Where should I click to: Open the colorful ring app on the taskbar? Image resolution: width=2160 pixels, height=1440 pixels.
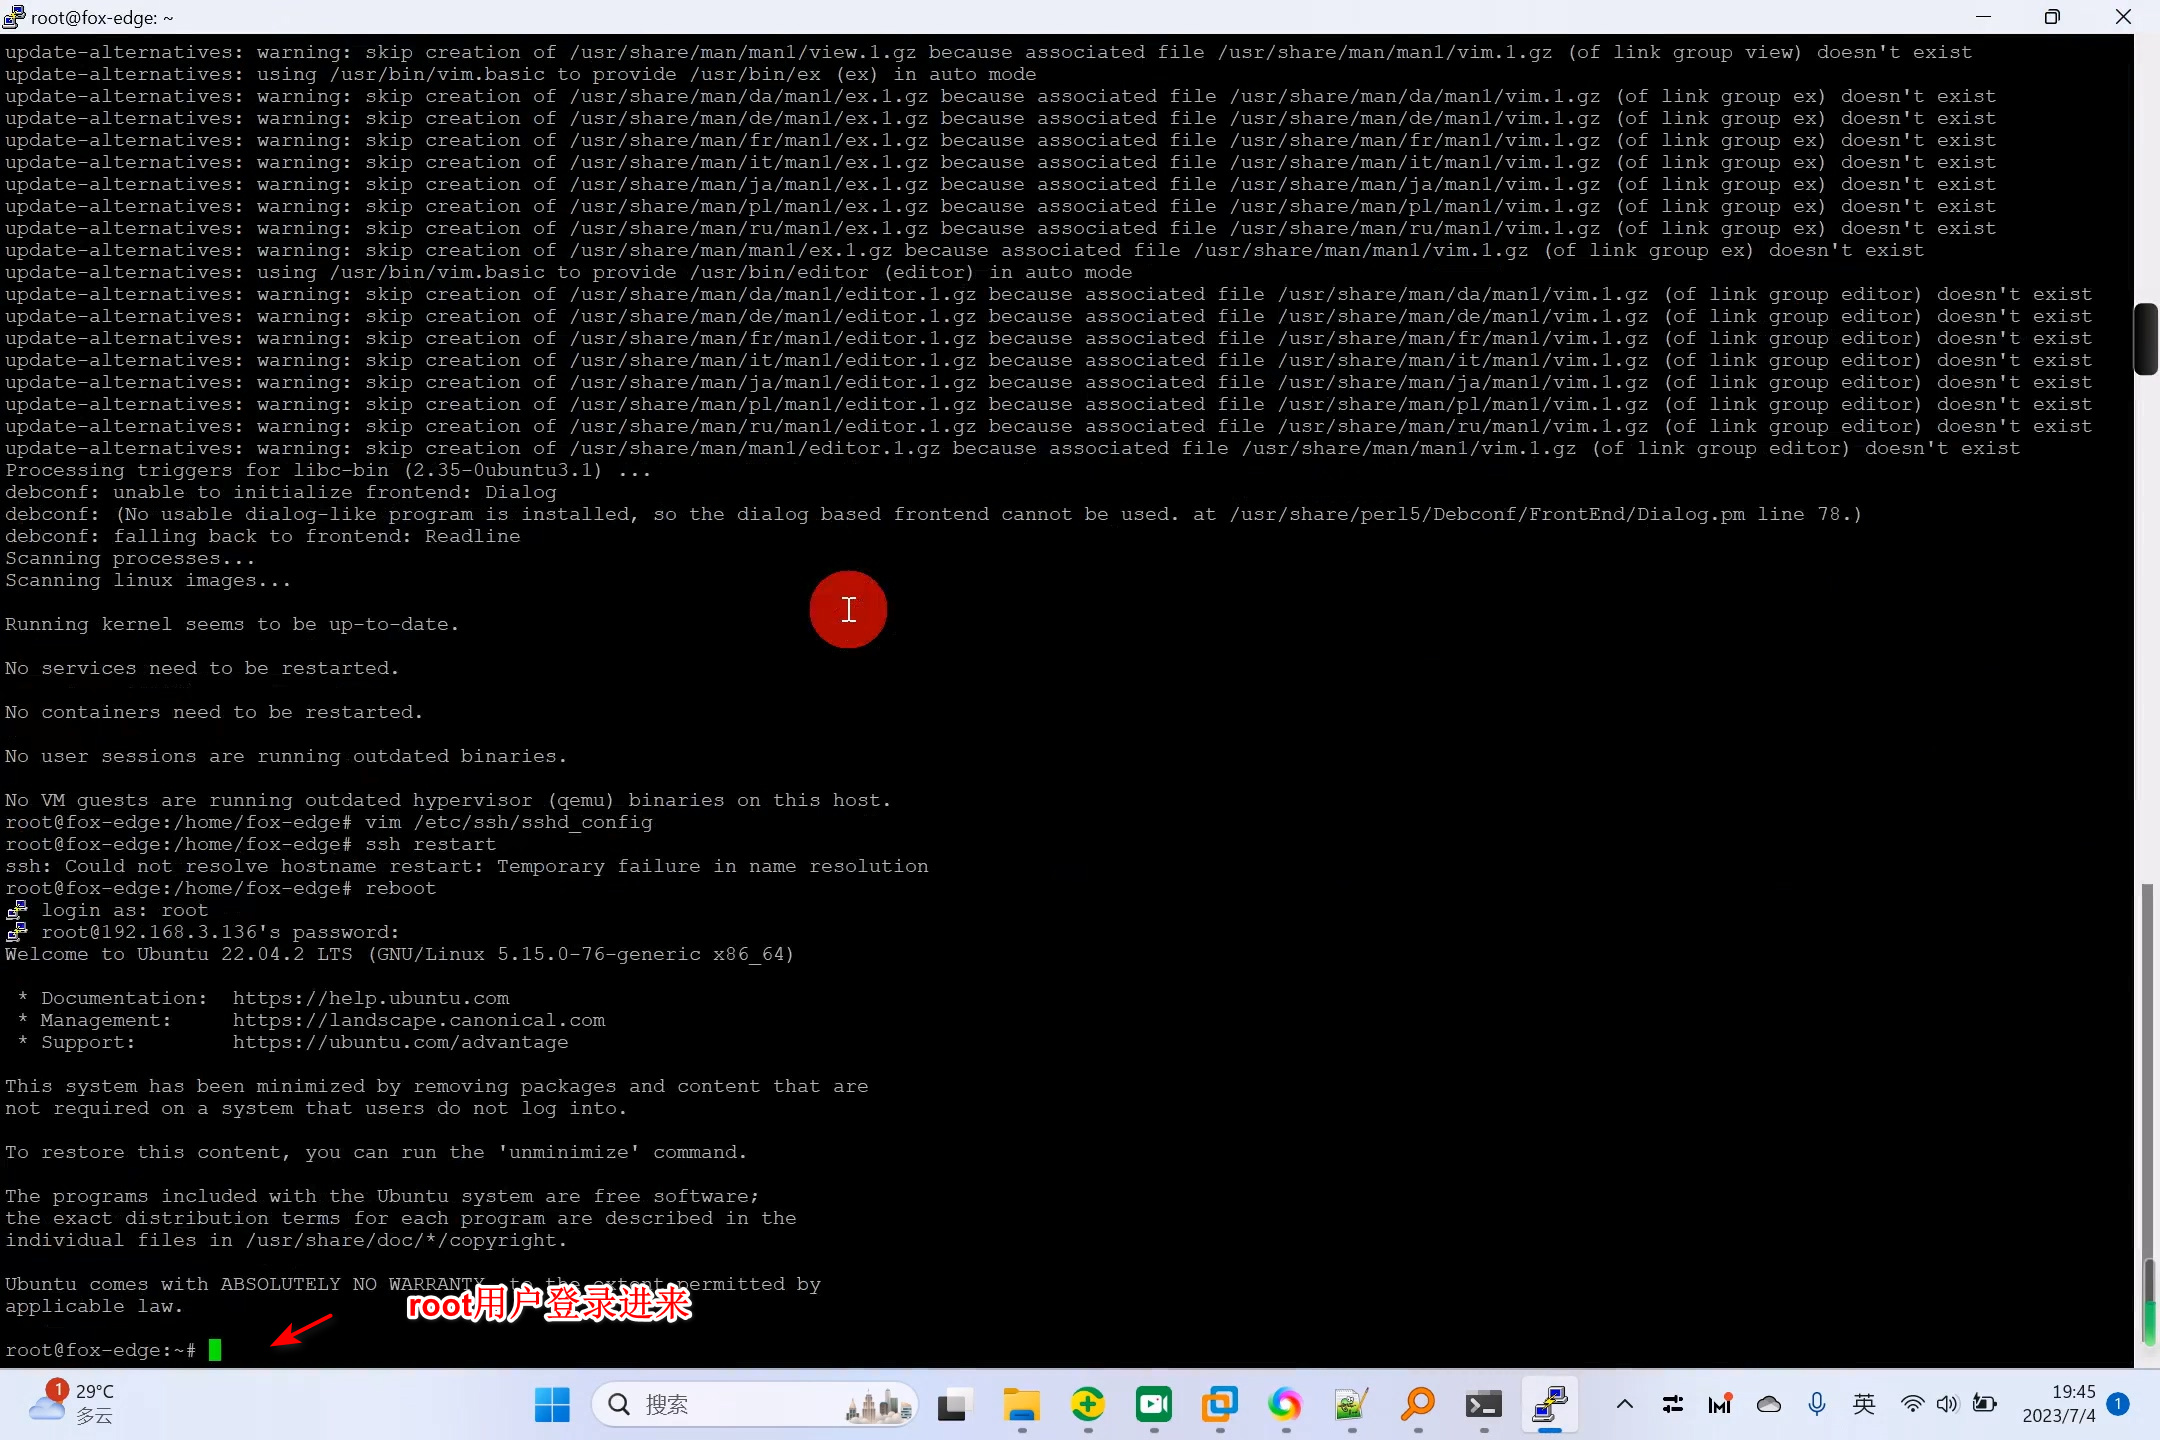tap(1286, 1405)
